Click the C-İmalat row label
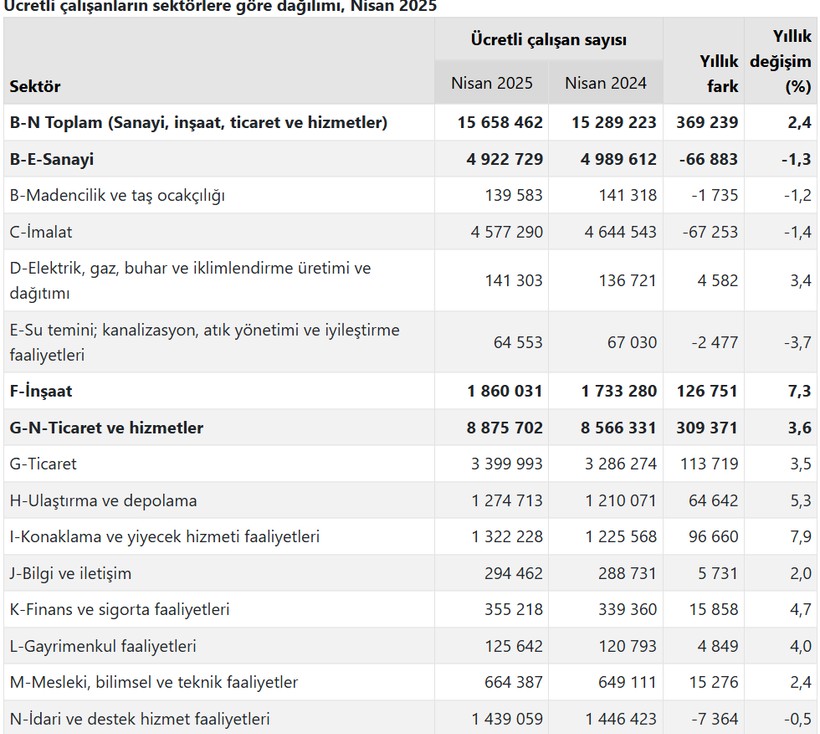This screenshot has width=820, height=734. [41, 232]
